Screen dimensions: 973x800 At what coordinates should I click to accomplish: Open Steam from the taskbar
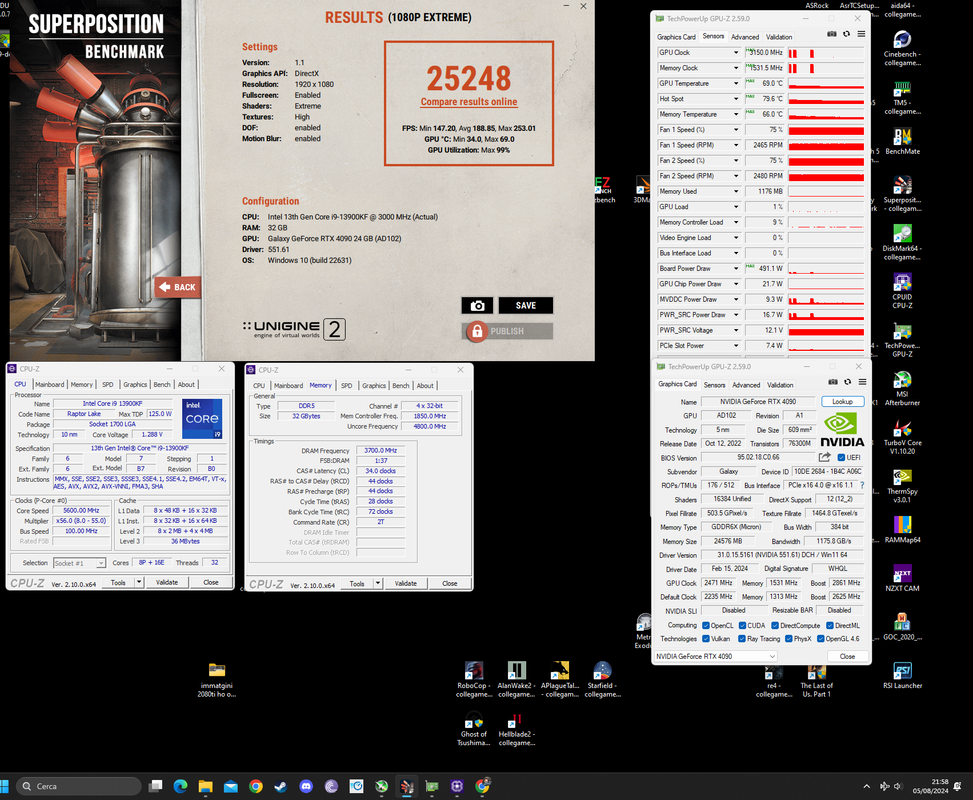(x=280, y=786)
